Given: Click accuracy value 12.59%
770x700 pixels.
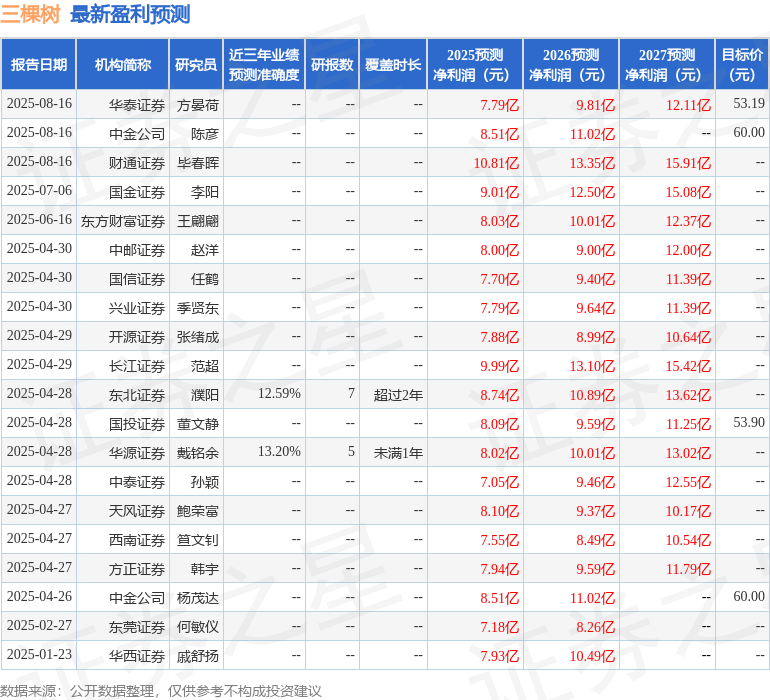Looking at the screenshot, I should pos(279,393).
